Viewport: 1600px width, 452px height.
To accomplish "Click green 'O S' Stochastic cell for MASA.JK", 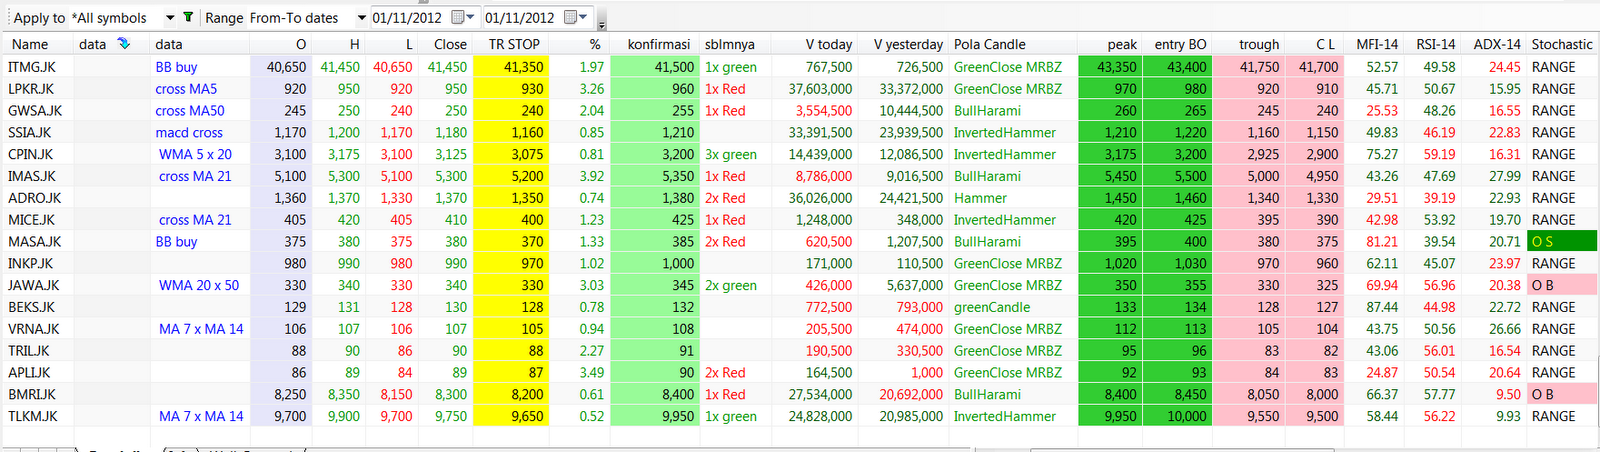I will tap(1562, 242).
